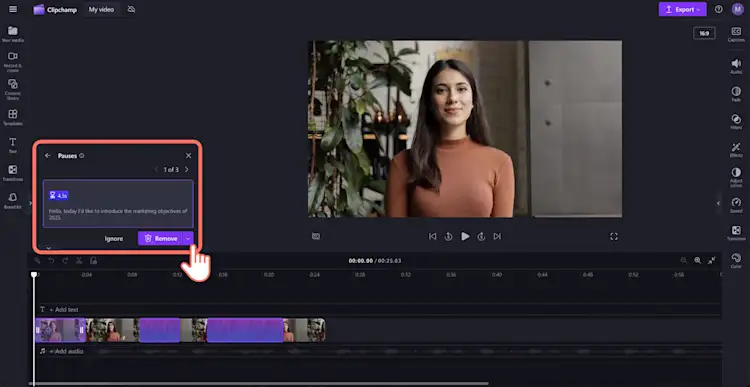The width and height of the screenshot is (750, 387).
Task: Click the Ignore button
Action: [114, 238]
